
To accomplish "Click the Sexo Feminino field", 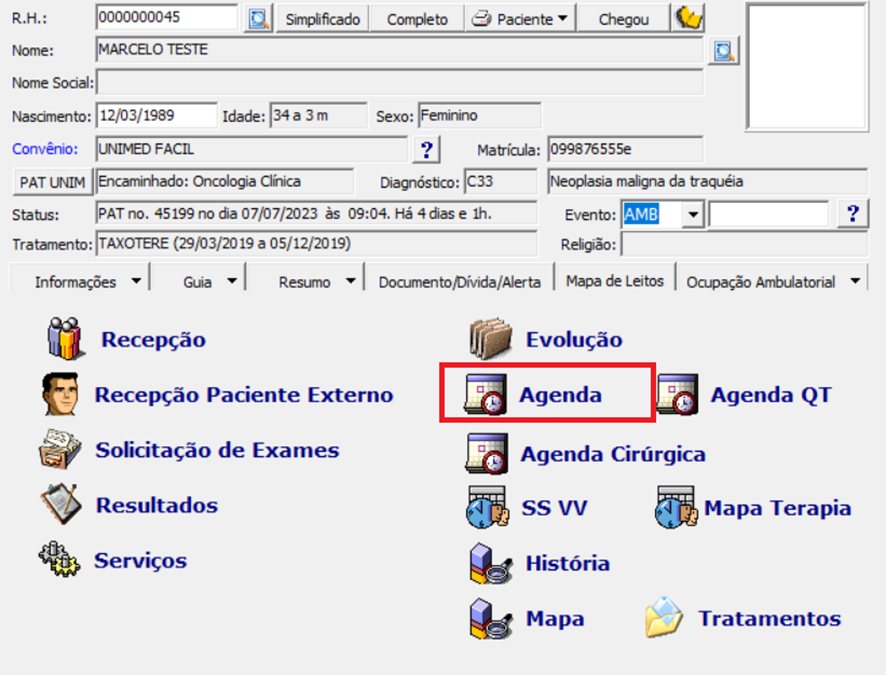I will pyautogui.click(x=480, y=115).
